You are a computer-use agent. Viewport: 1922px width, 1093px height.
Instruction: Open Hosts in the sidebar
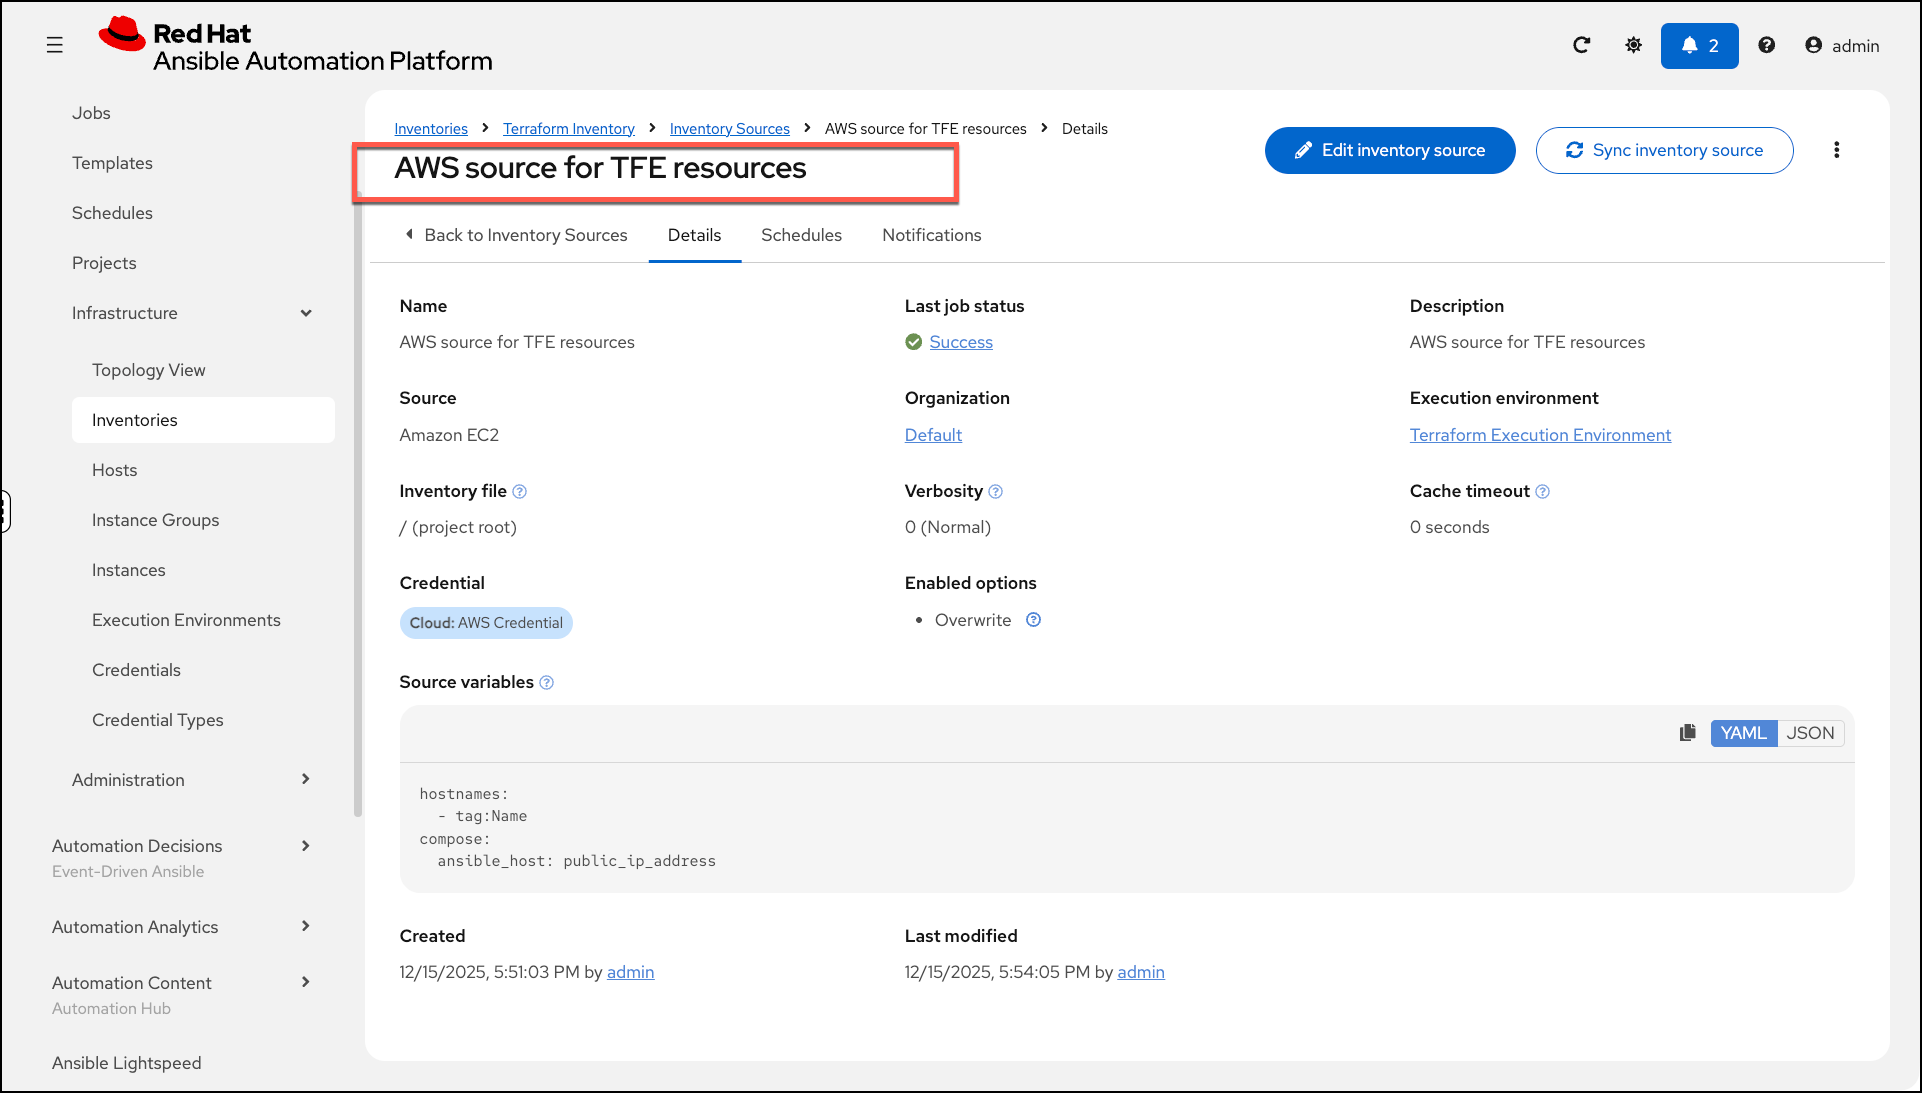click(114, 470)
